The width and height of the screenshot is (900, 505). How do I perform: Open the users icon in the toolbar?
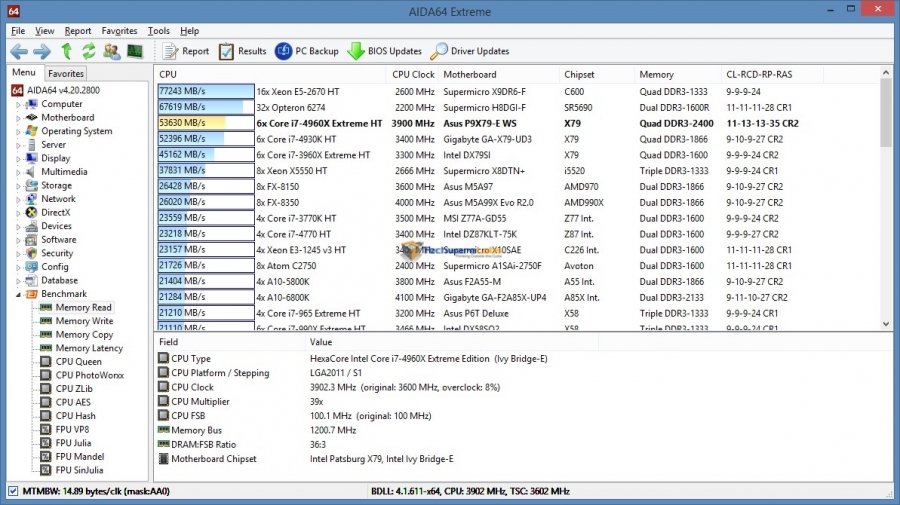112,52
